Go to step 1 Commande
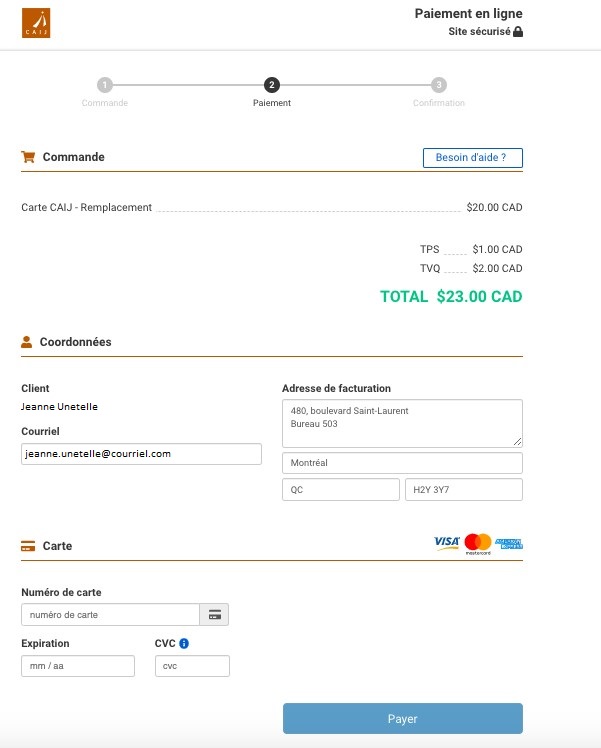Image resolution: width=601 pixels, height=748 pixels. pos(105,86)
